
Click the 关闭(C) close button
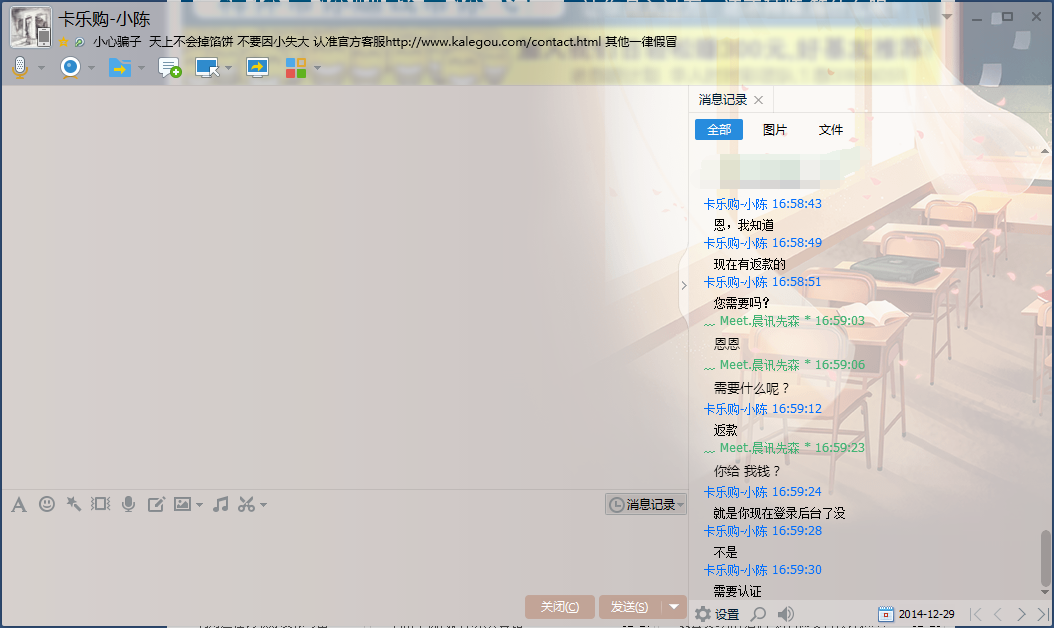tap(559, 607)
